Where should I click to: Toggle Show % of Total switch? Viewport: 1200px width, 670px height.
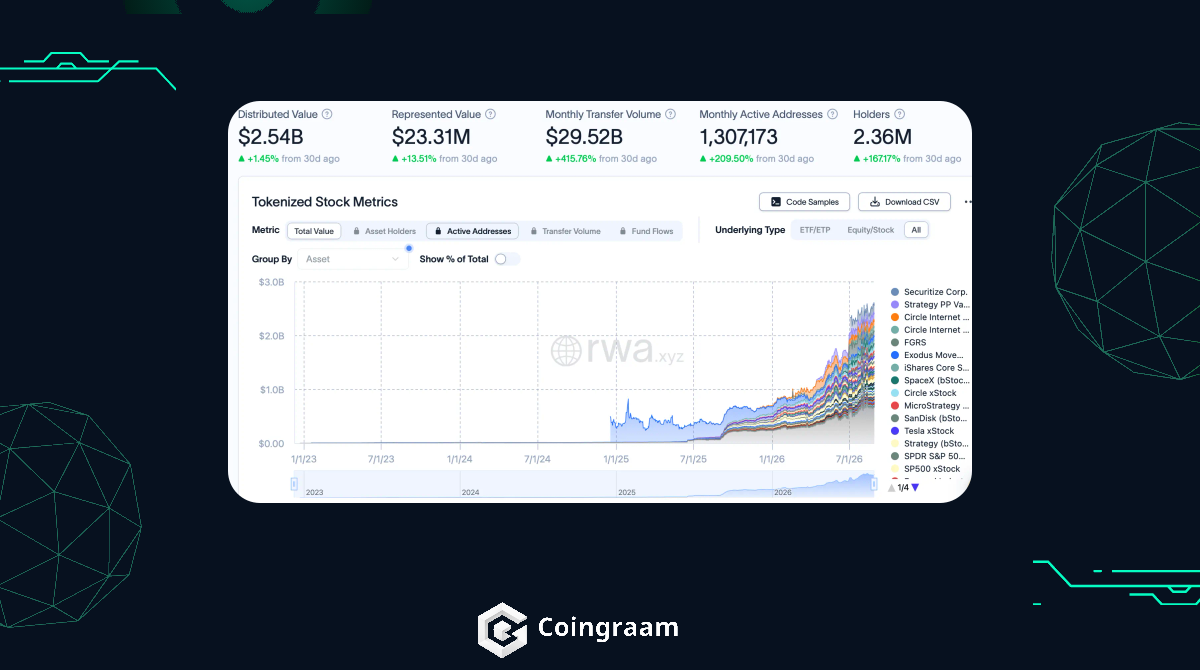pyautogui.click(x=506, y=259)
